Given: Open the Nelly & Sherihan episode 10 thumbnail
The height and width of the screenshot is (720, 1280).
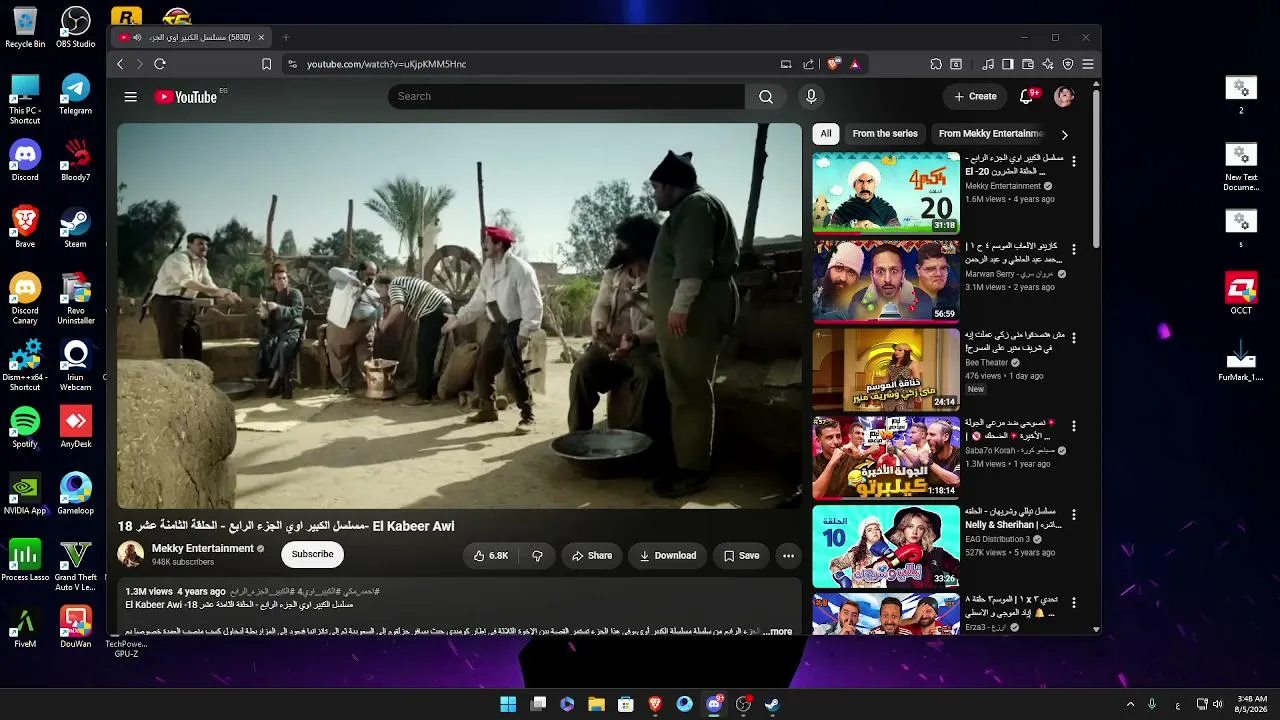Looking at the screenshot, I should [886, 546].
